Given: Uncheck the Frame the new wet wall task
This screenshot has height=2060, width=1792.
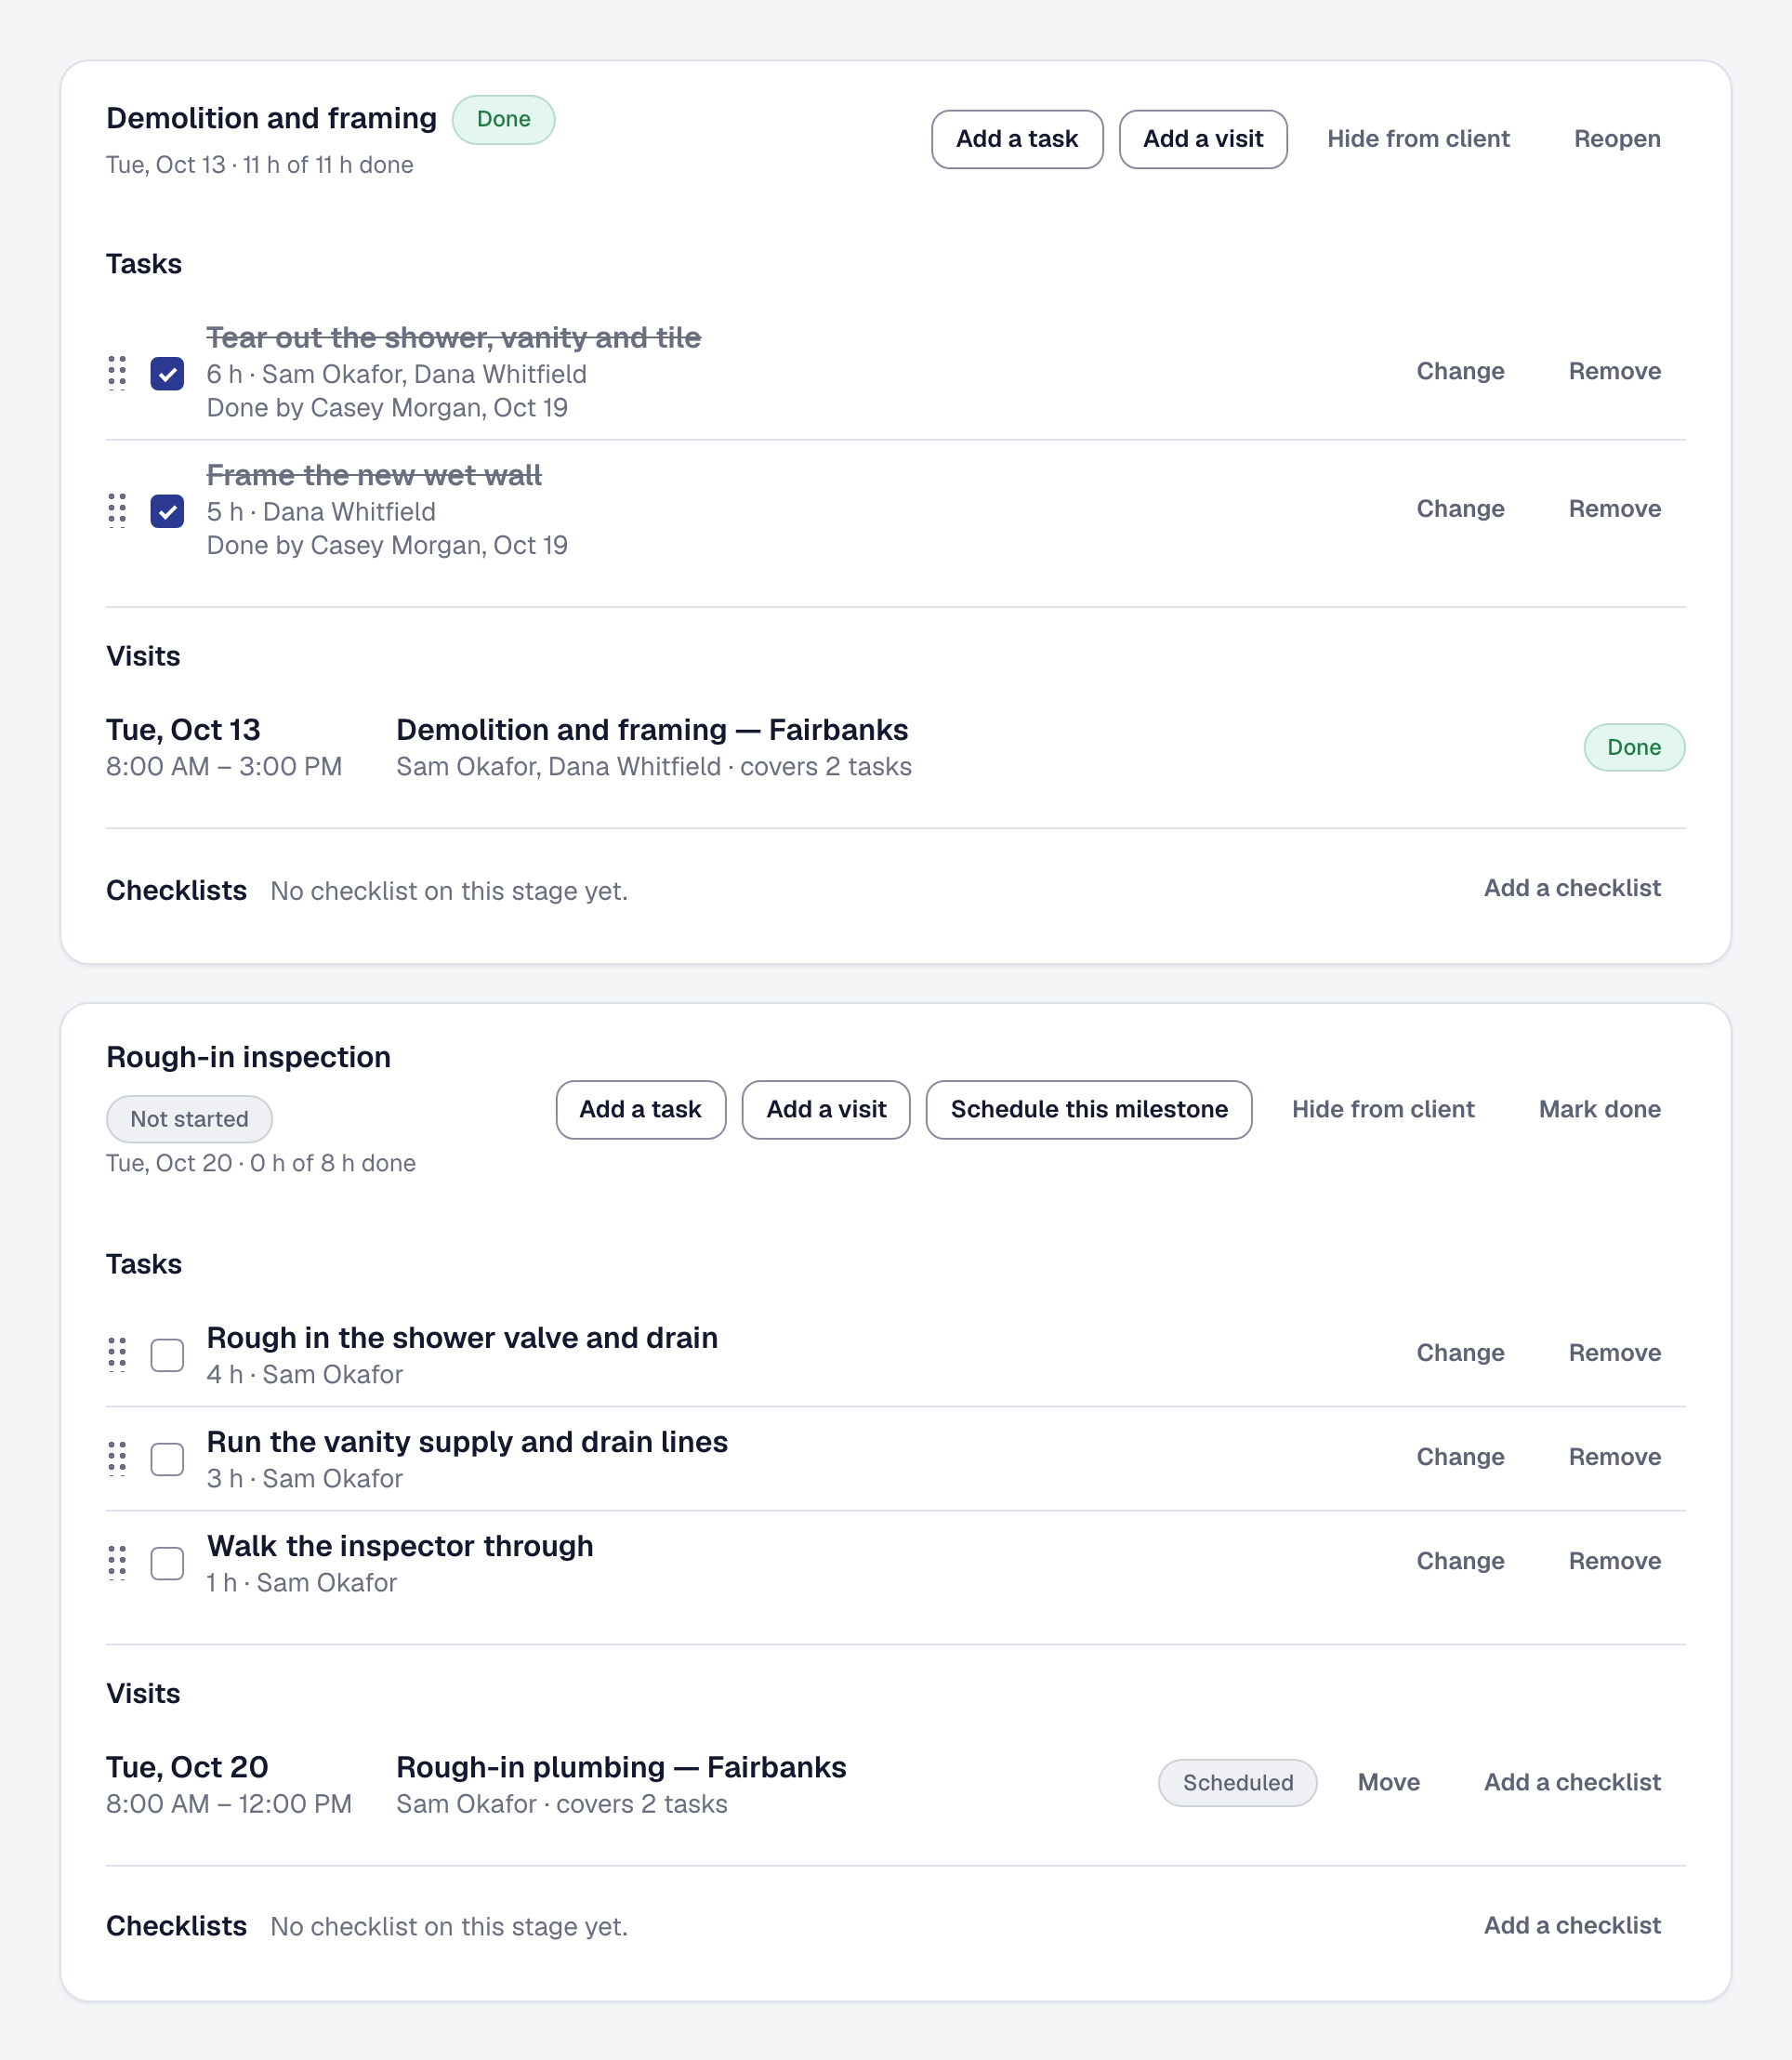Looking at the screenshot, I should coord(167,511).
